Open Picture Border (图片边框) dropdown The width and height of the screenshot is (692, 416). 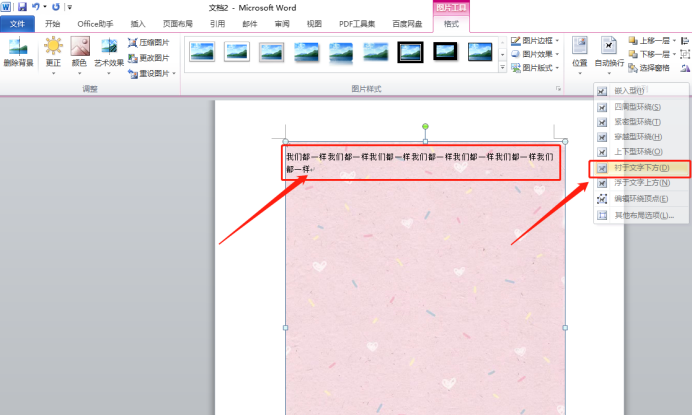click(x=535, y=41)
